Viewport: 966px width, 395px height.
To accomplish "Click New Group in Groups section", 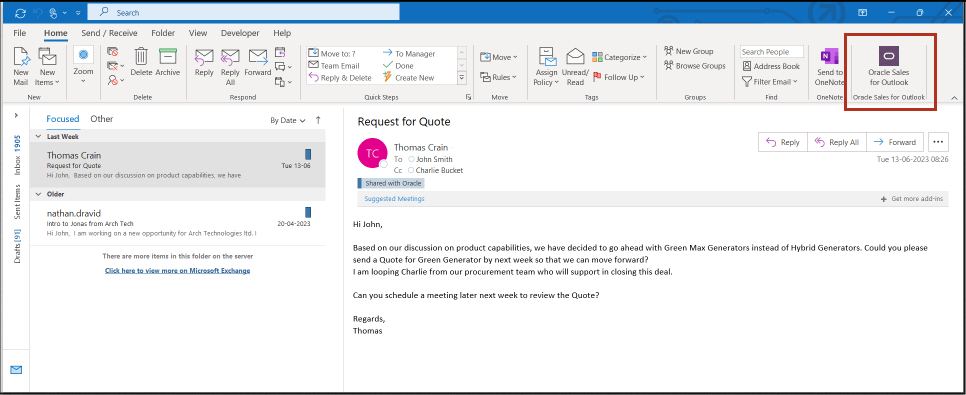I will pos(688,51).
